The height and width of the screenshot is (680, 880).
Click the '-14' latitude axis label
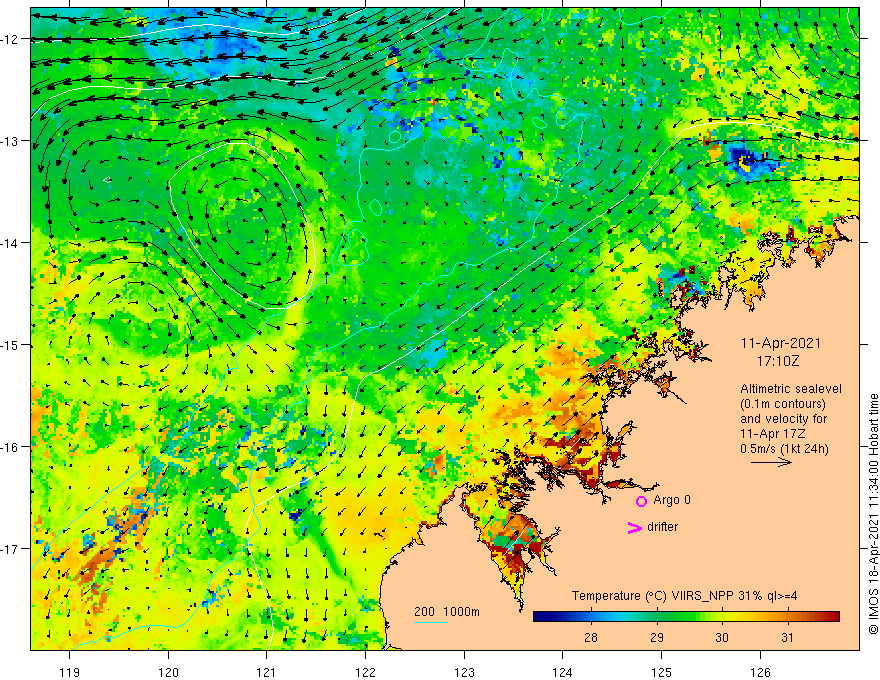[x=11, y=243]
